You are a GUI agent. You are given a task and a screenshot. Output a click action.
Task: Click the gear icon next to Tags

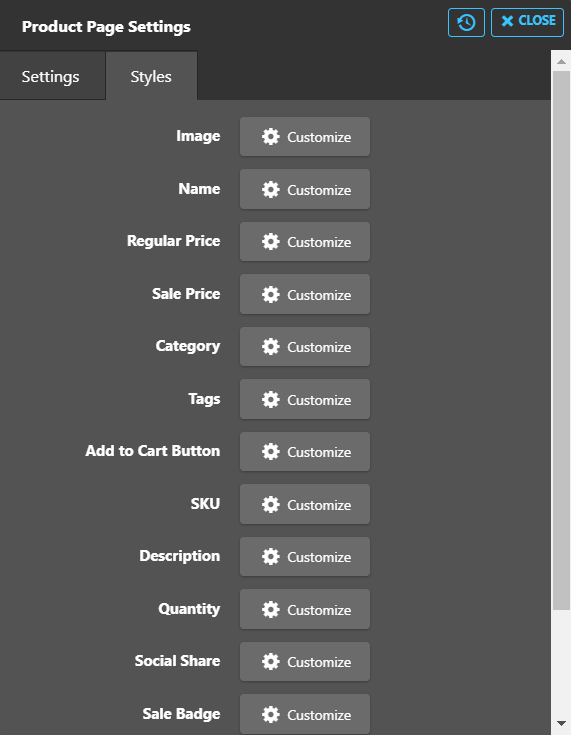pyautogui.click(x=270, y=399)
